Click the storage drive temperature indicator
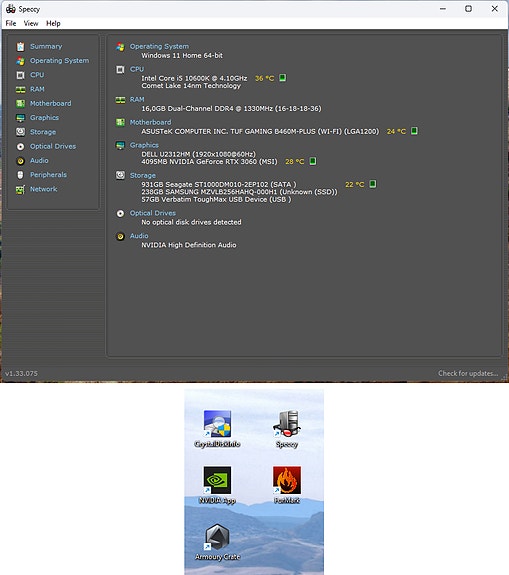This screenshot has height=575, width=509. [372, 184]
